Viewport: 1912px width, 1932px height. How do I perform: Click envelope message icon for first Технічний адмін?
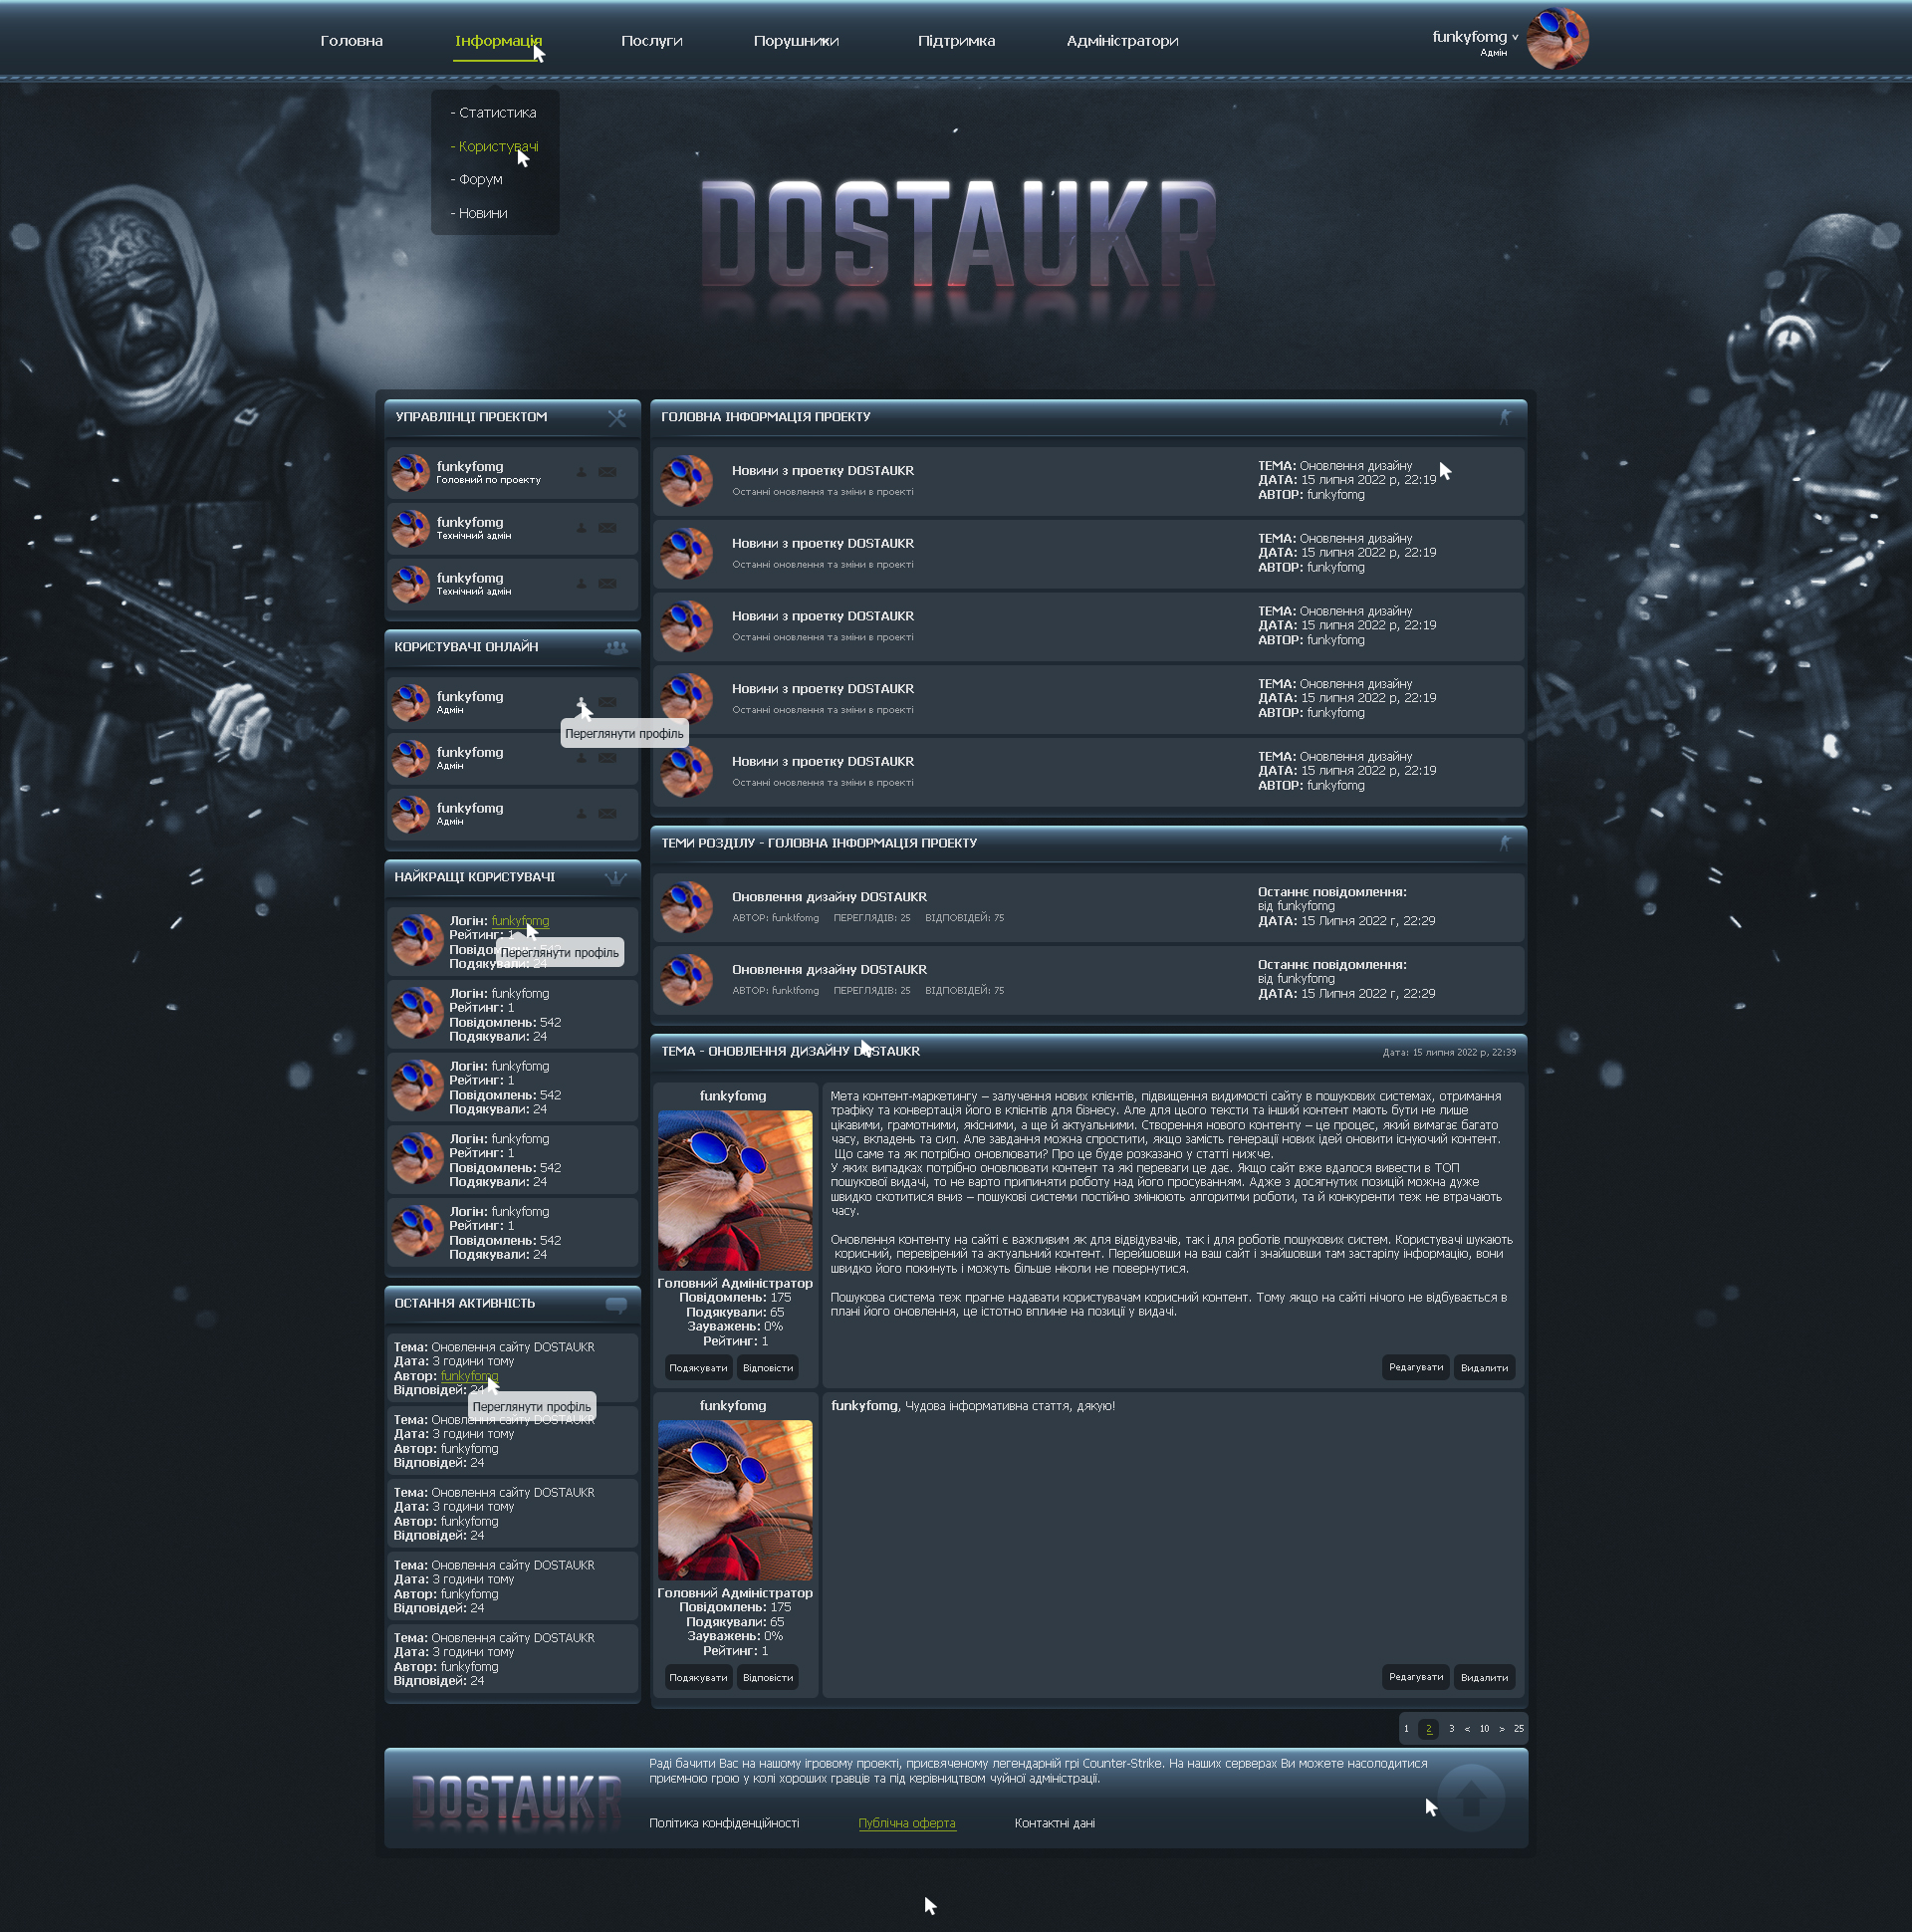pyautogui.click(x=607, y=528)
